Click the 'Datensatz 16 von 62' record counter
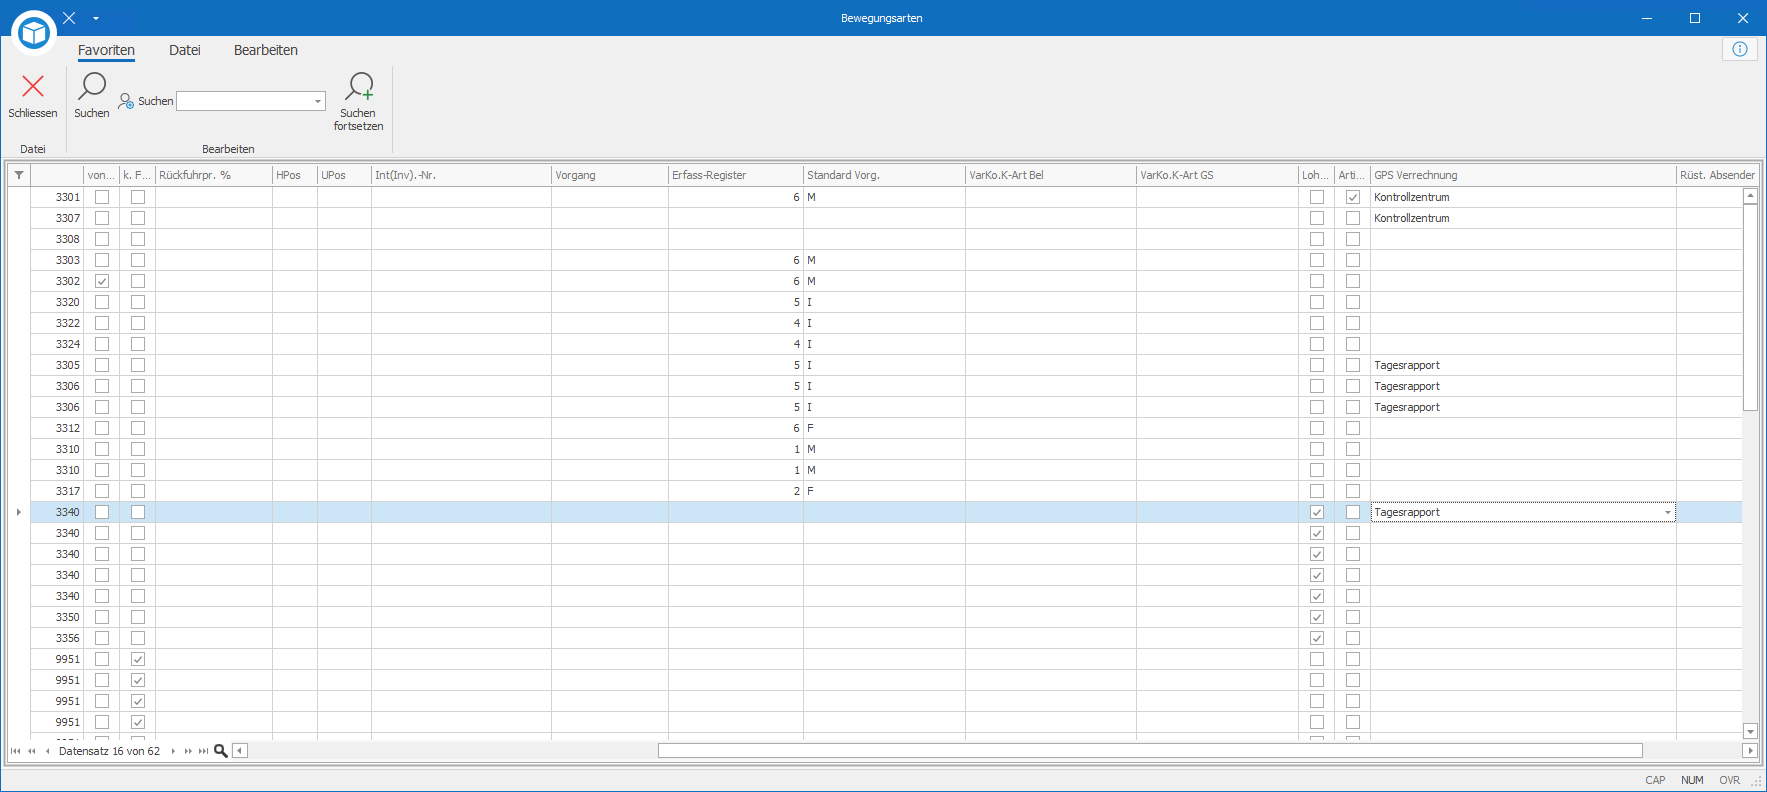The image size is (1767, 792). click(x=109, y=751)
